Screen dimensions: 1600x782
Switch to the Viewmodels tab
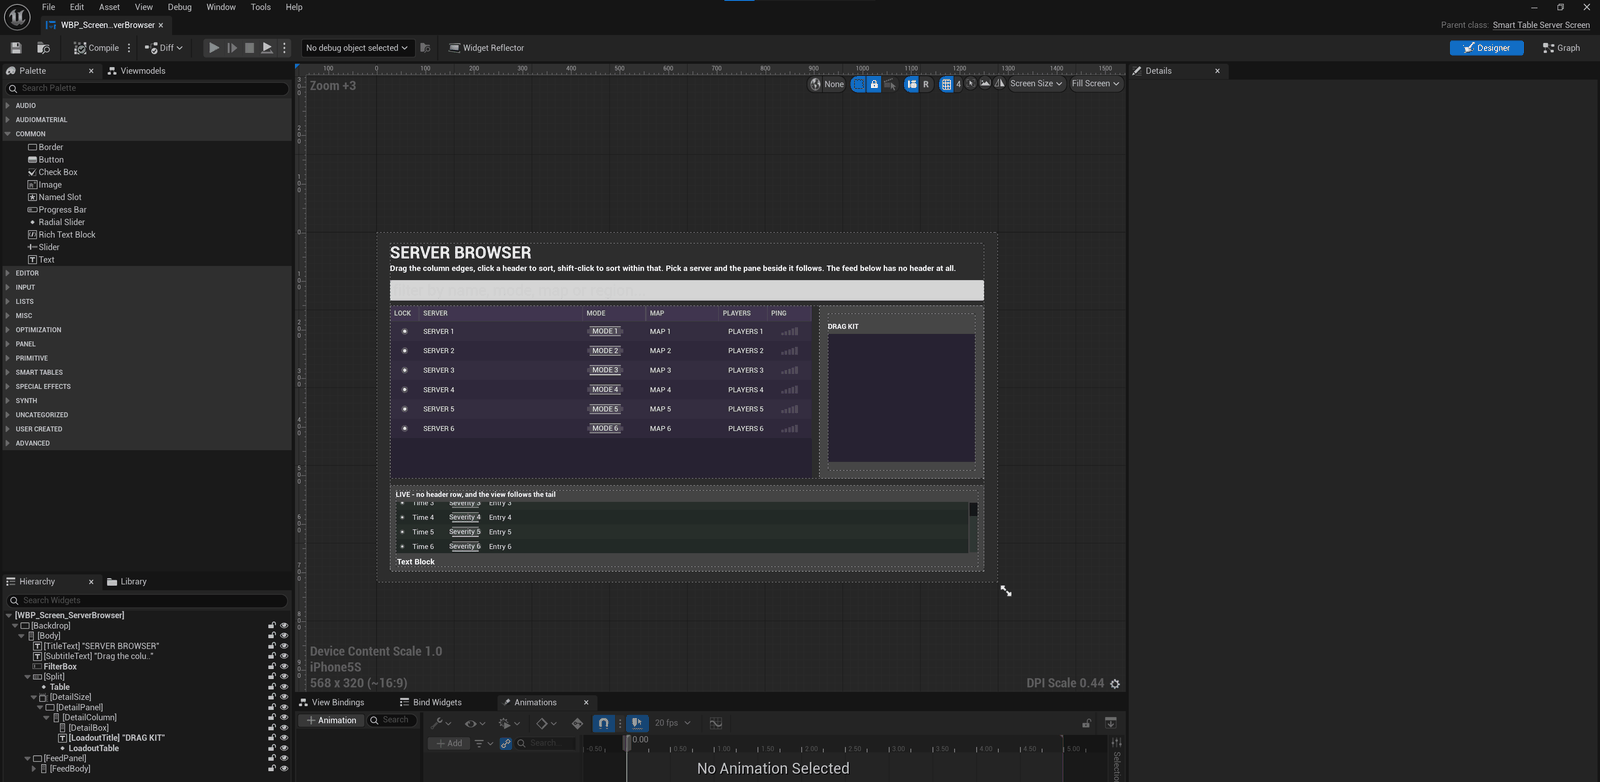click(x=136, y=71)
